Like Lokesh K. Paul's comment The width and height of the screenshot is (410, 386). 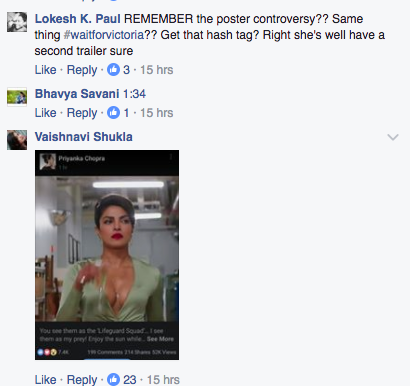coord(45,70)
